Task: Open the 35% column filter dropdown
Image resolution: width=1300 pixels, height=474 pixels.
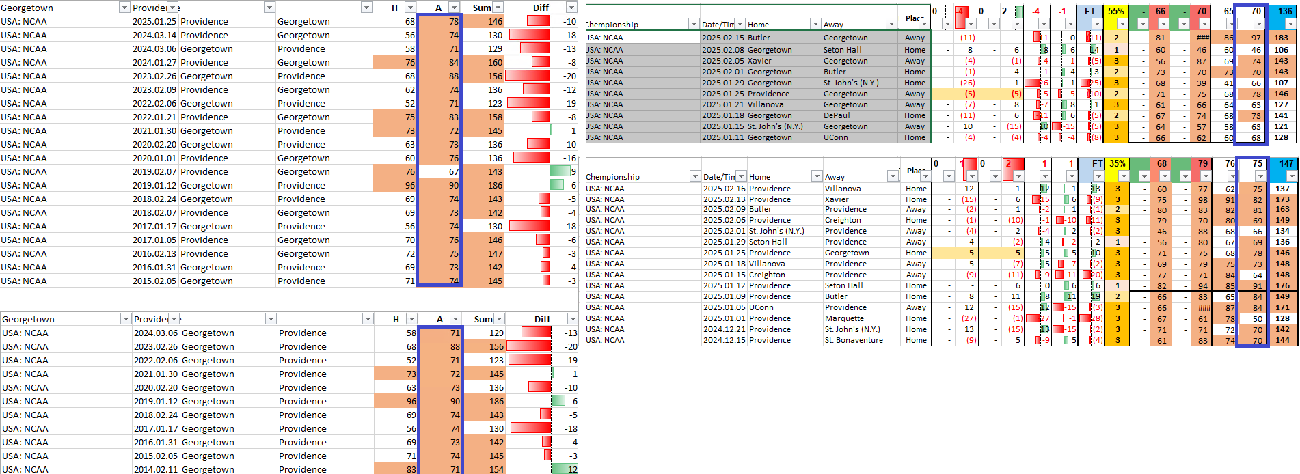Action: pyautogui.click(x=1125, y=176)
